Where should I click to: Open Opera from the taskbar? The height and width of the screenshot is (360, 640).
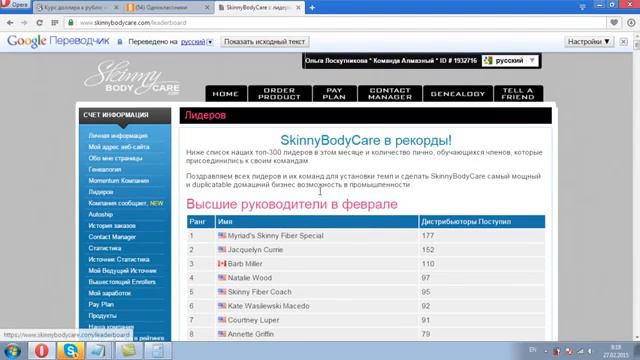[x=42, y=351]
